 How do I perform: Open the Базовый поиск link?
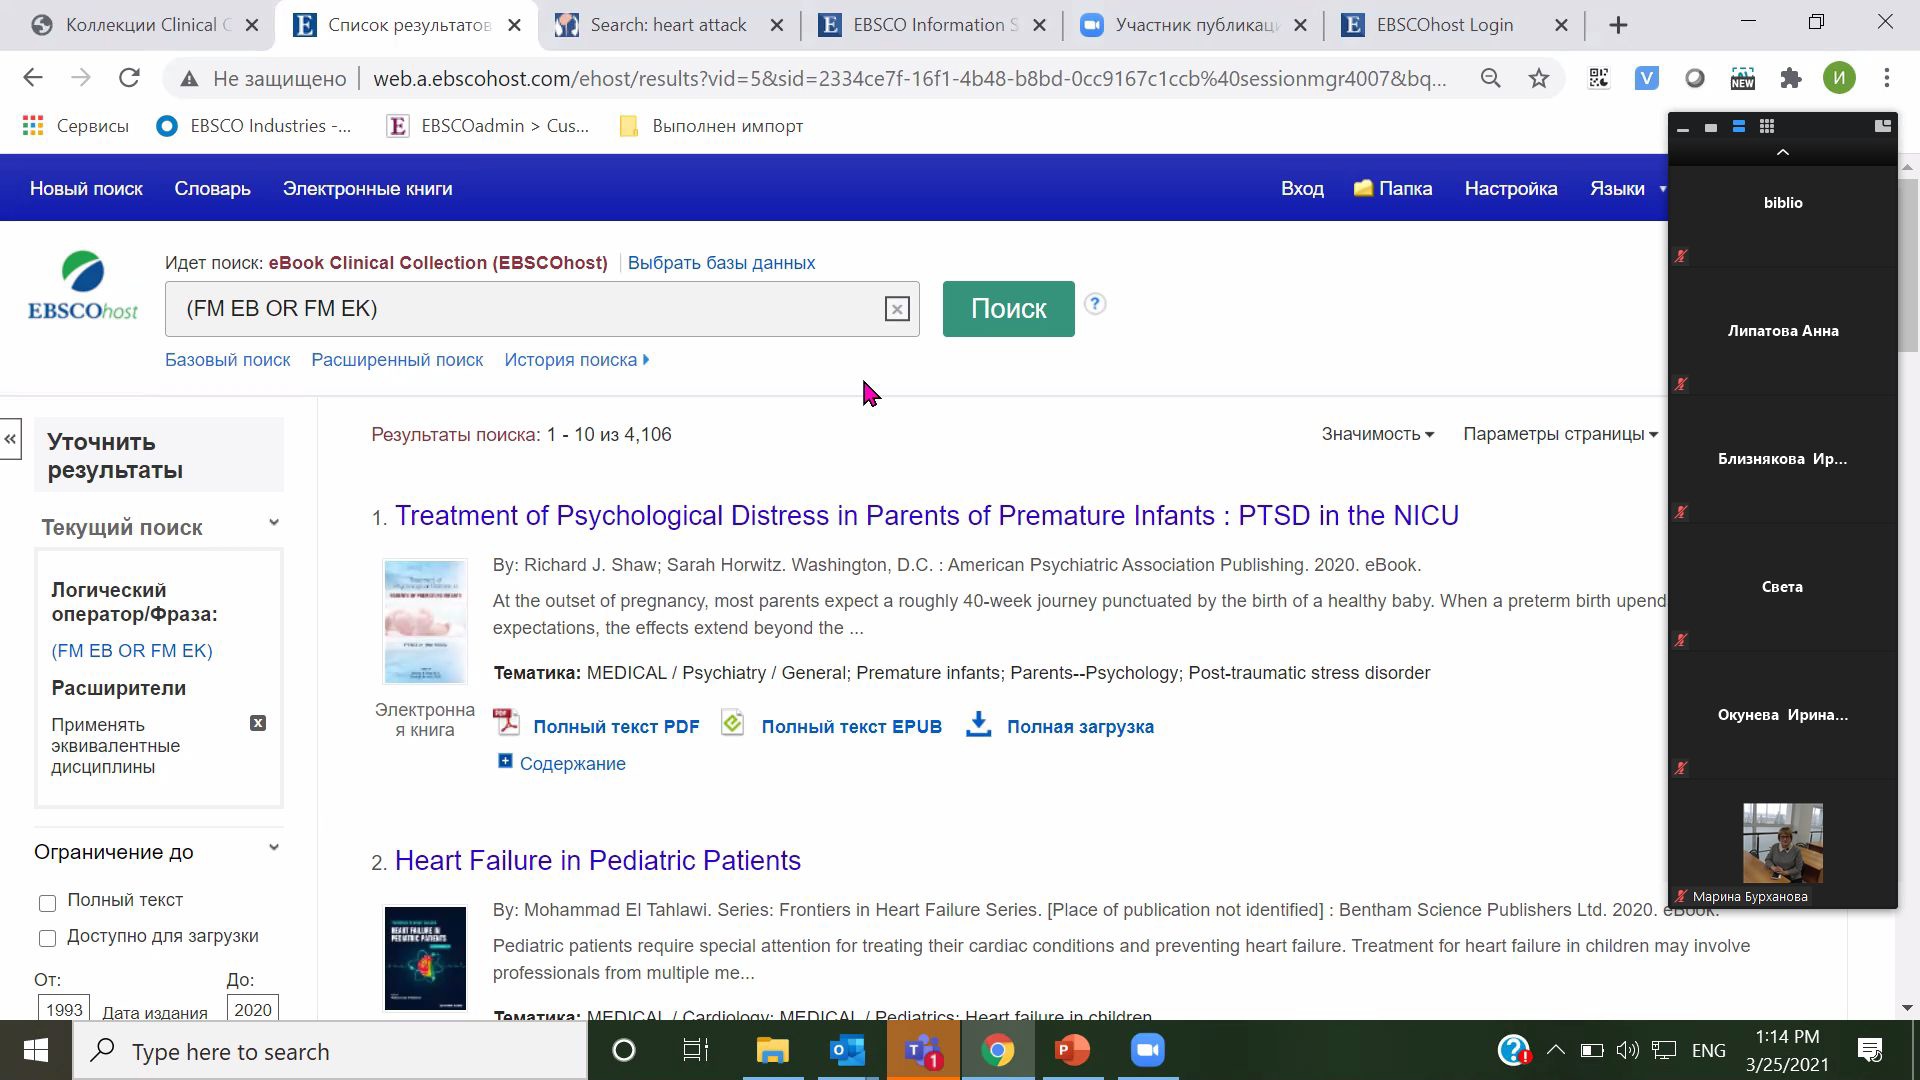click(x=228, y=360)
